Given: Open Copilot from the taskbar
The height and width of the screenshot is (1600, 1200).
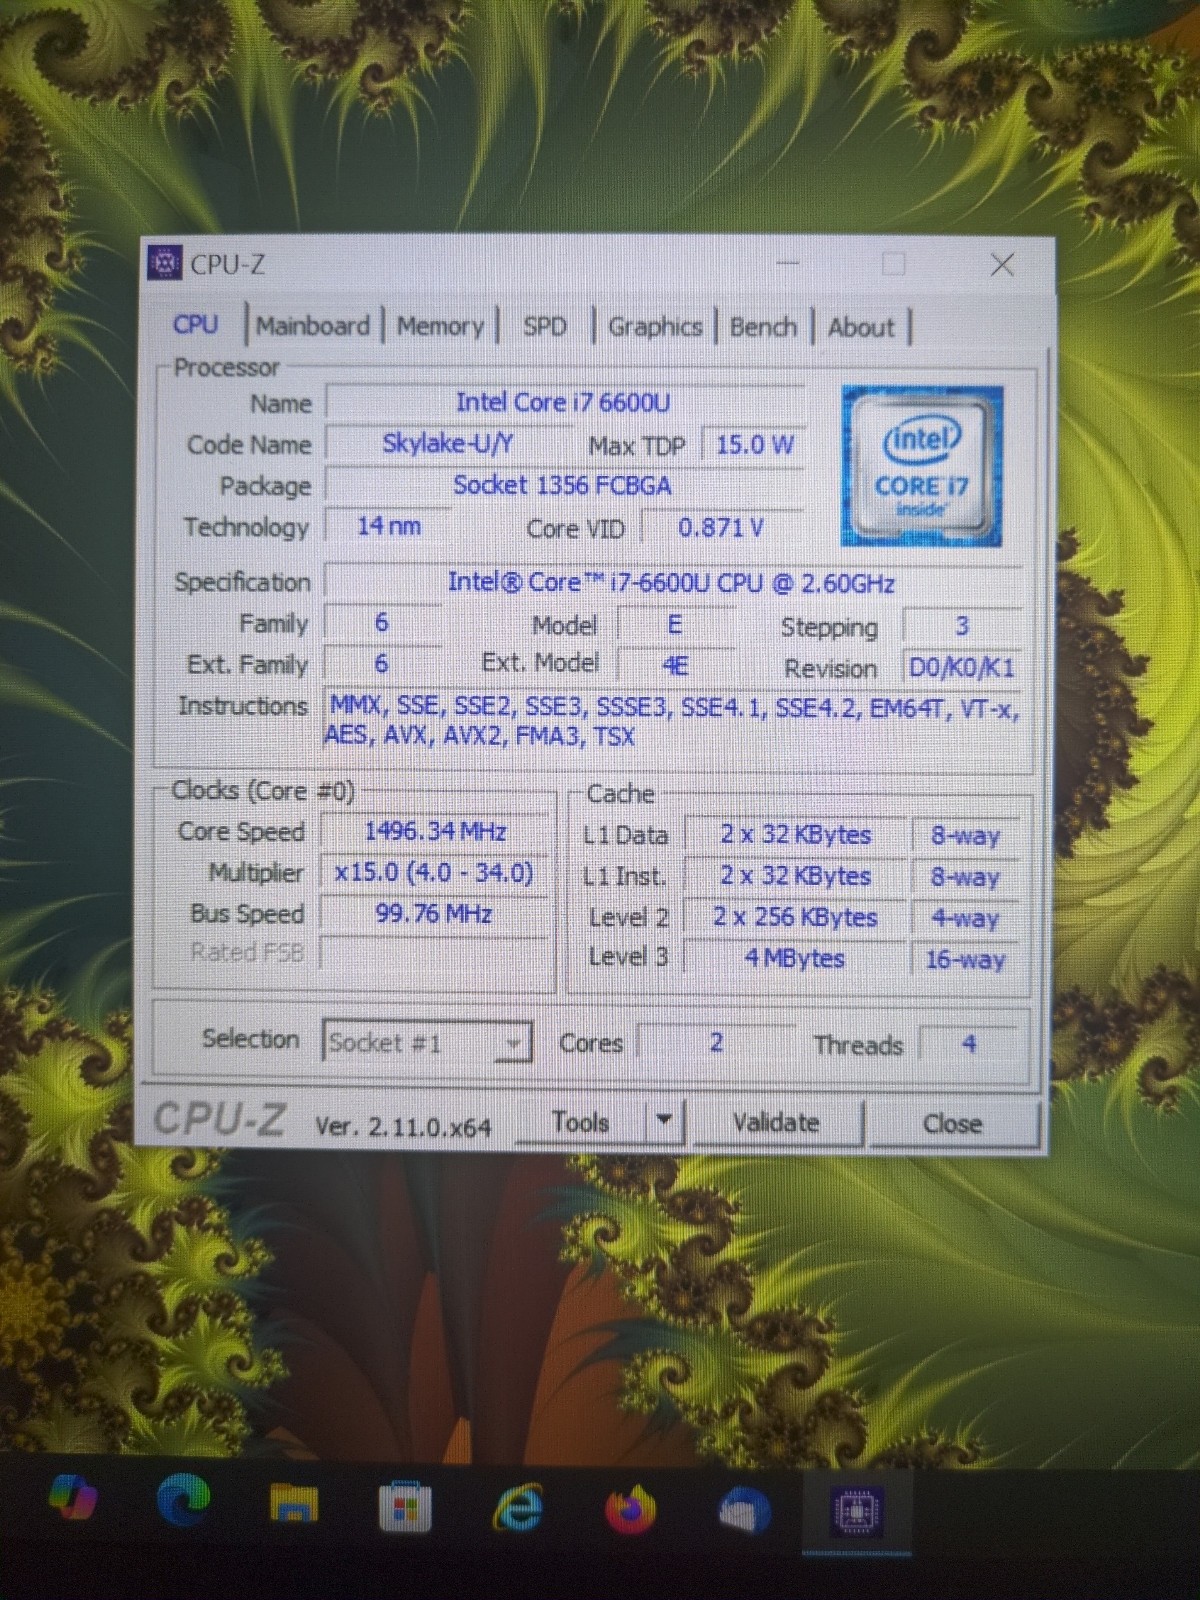Looking at the screenshot, I should (x=72, y=1500).
